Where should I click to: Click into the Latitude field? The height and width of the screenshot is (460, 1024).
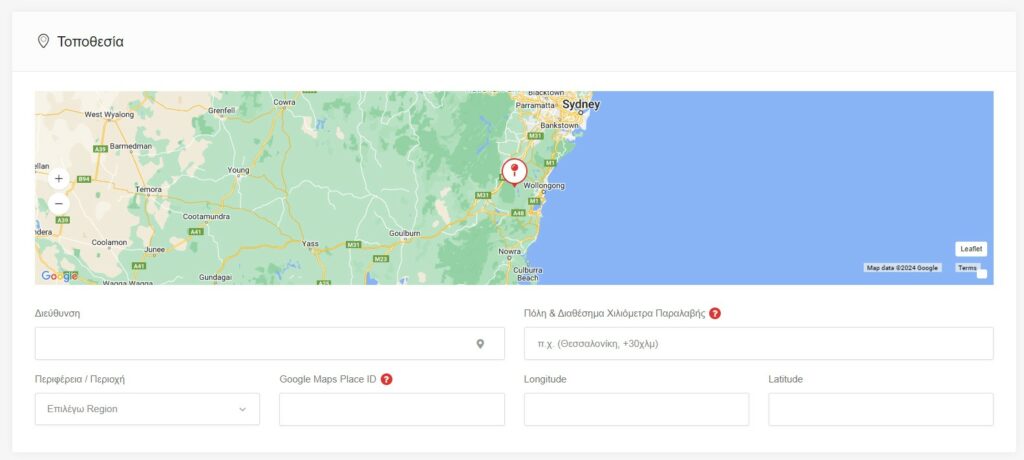click(x=880, y=409)
